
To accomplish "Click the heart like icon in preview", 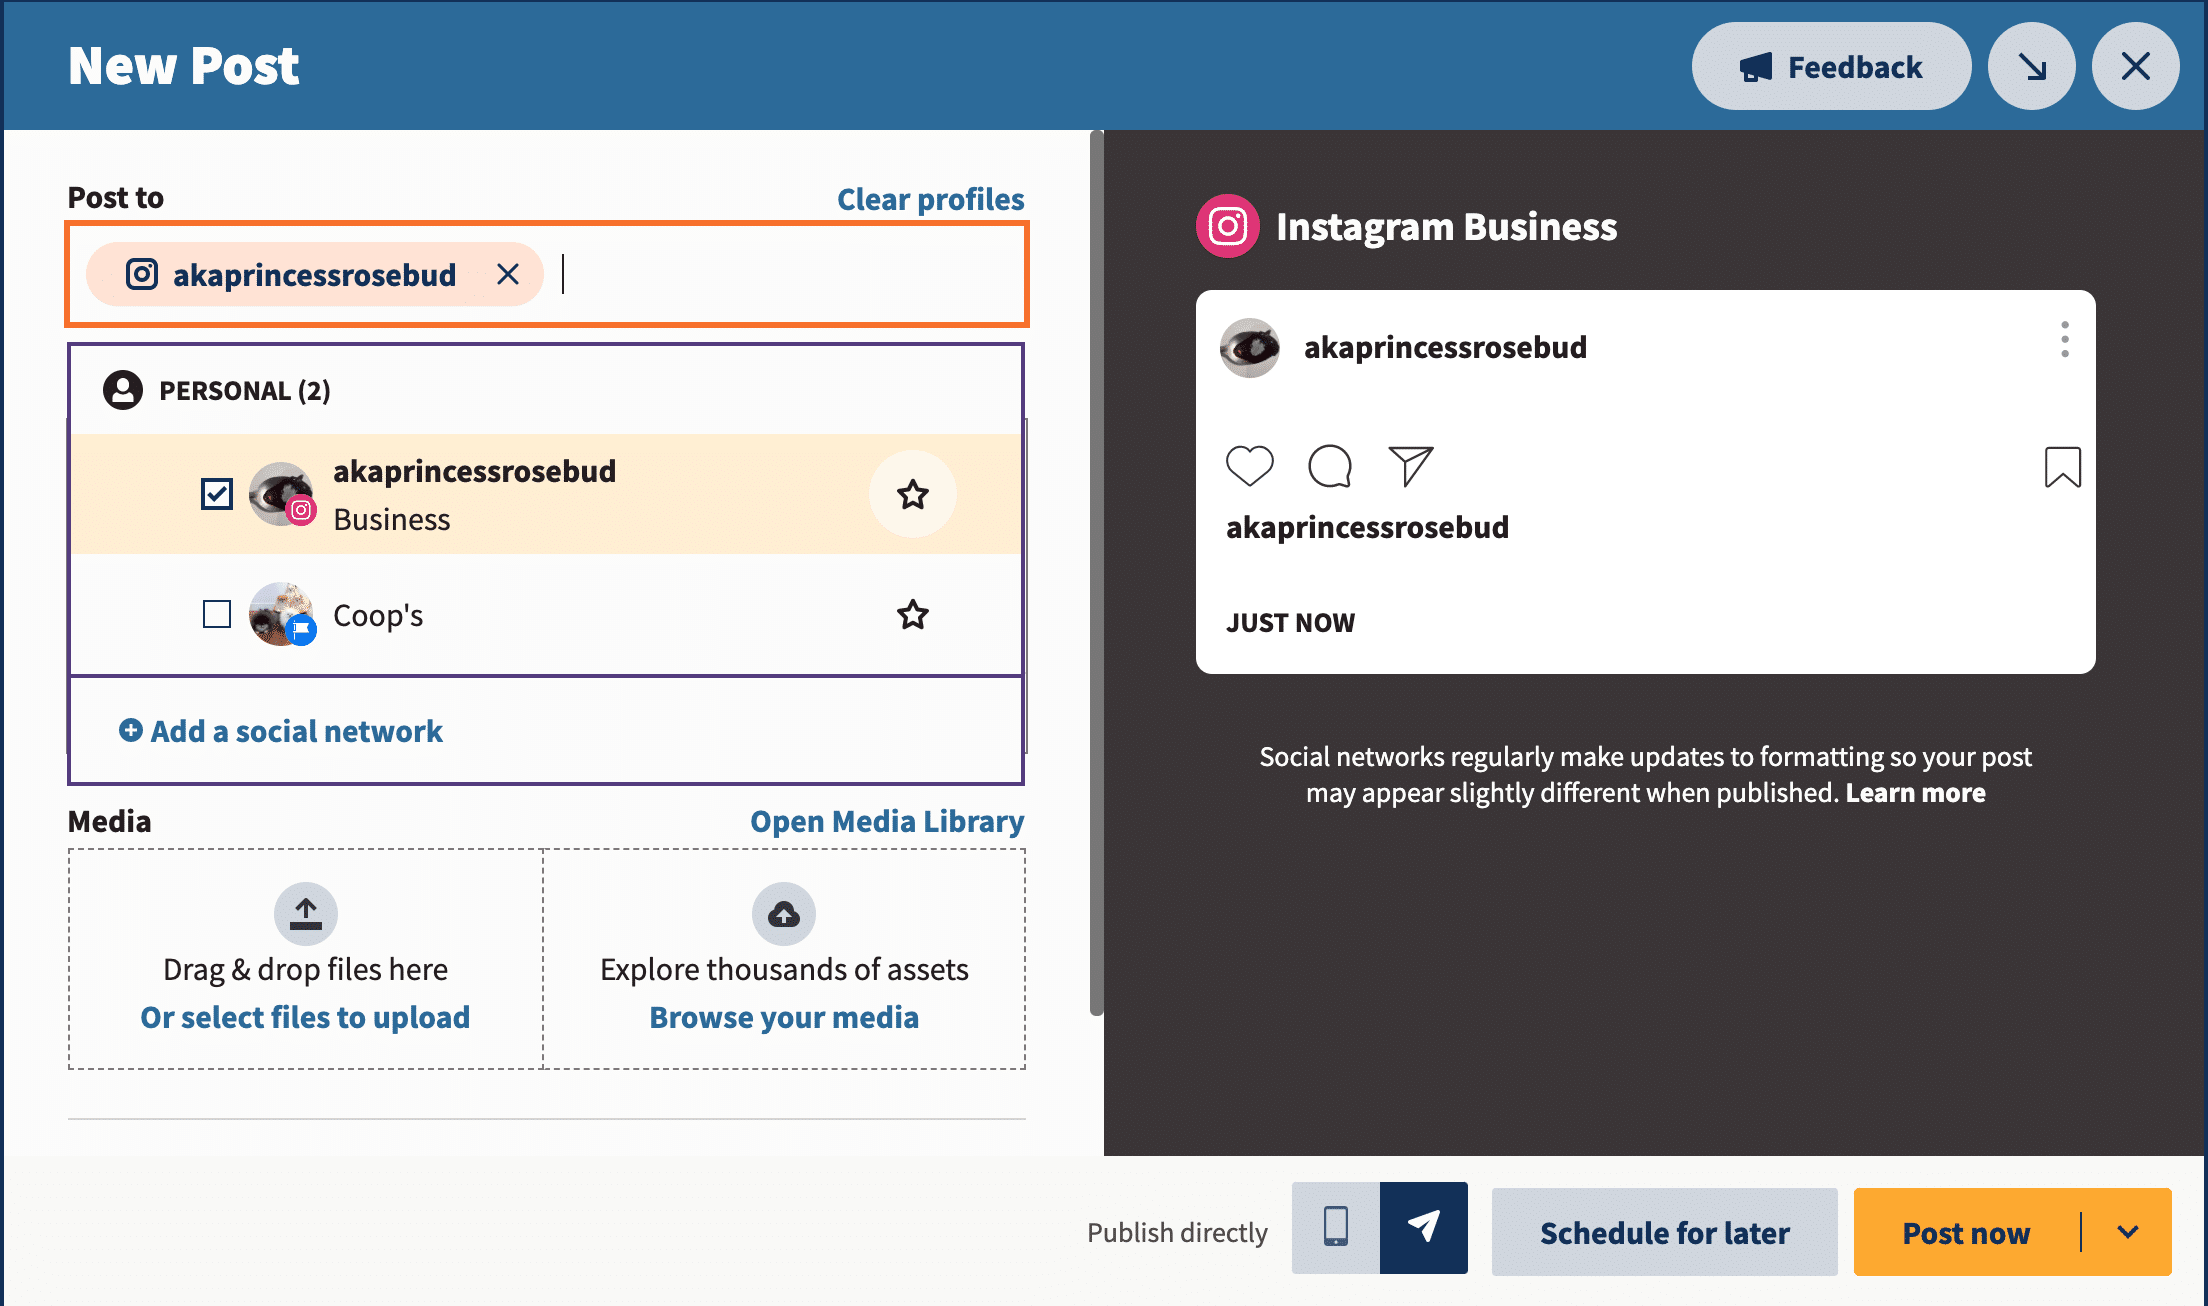I will click(1250, 466).
